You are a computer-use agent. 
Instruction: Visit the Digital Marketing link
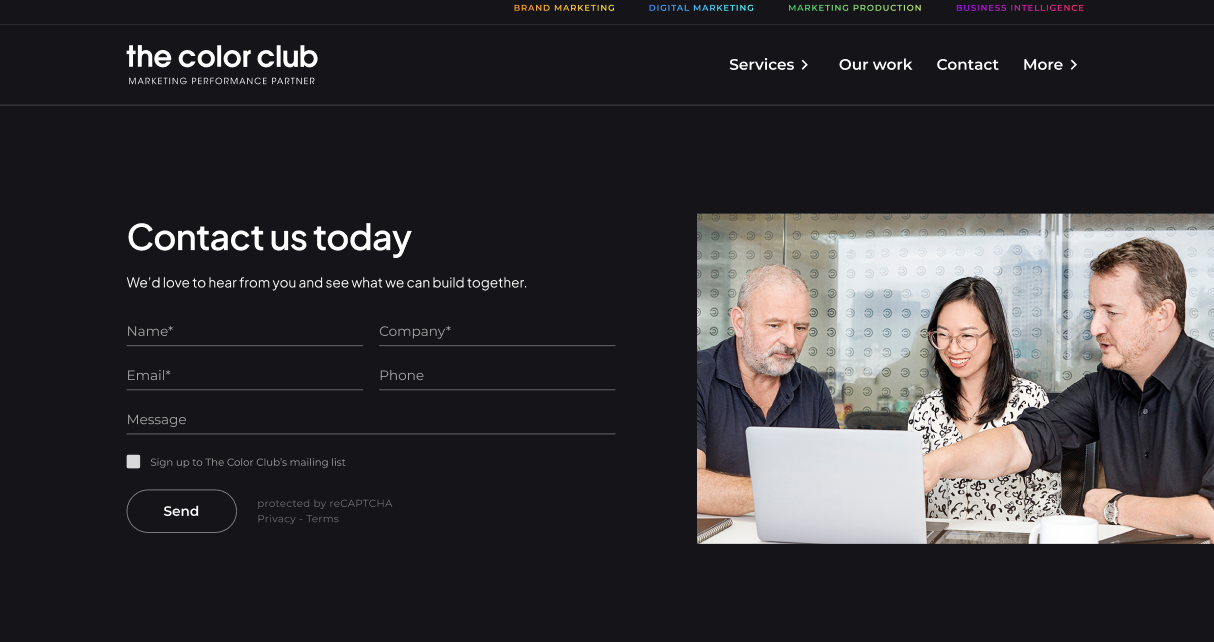point(701,8)
